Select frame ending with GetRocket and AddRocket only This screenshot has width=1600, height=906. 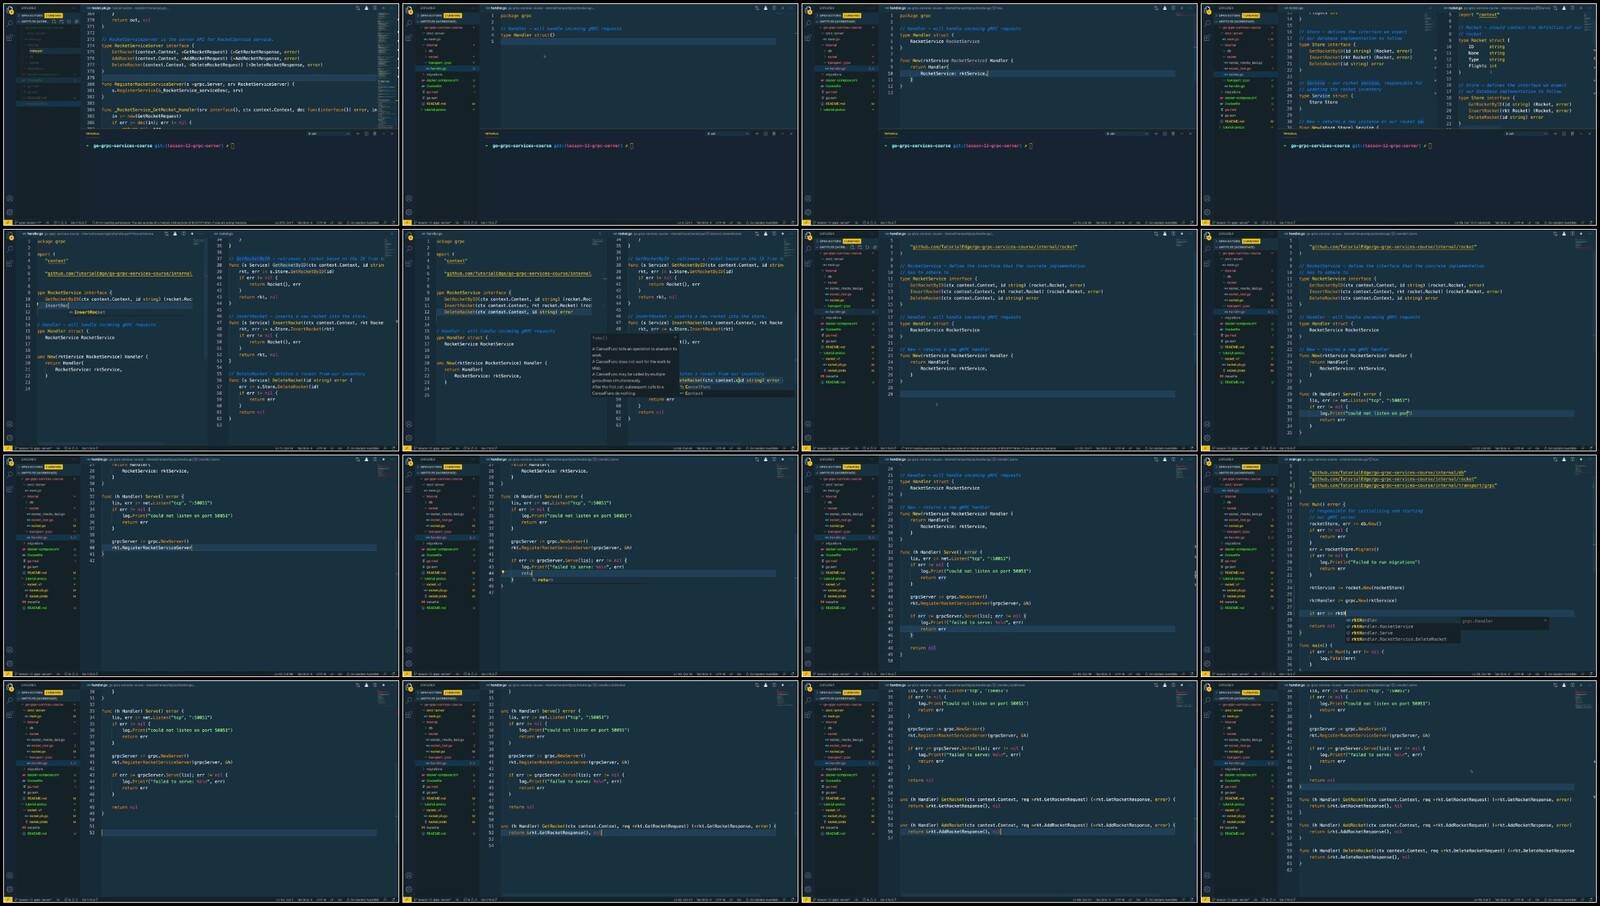tap(1000, 792)
